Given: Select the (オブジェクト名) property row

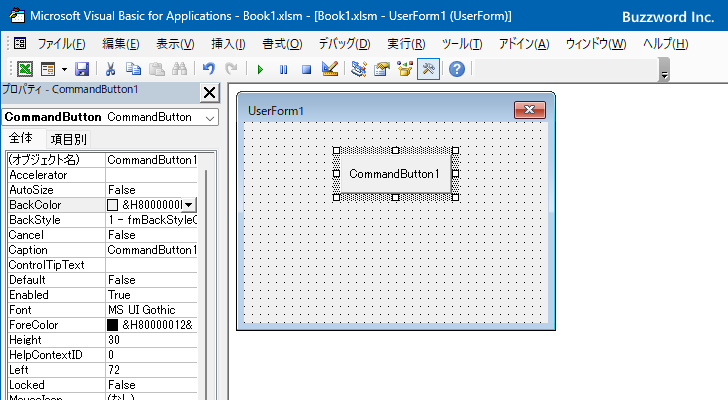Looking at the screenshot, I should click(103, 160).
